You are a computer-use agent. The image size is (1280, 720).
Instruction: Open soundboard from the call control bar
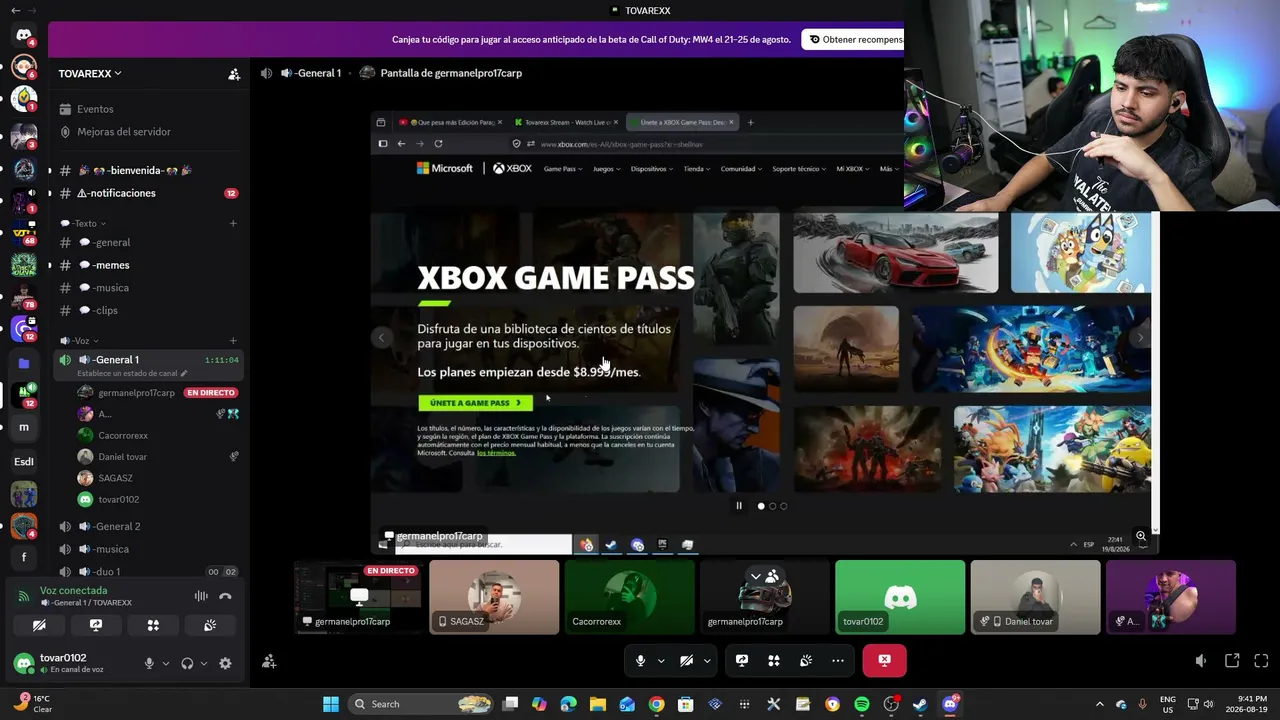(806, 661)
